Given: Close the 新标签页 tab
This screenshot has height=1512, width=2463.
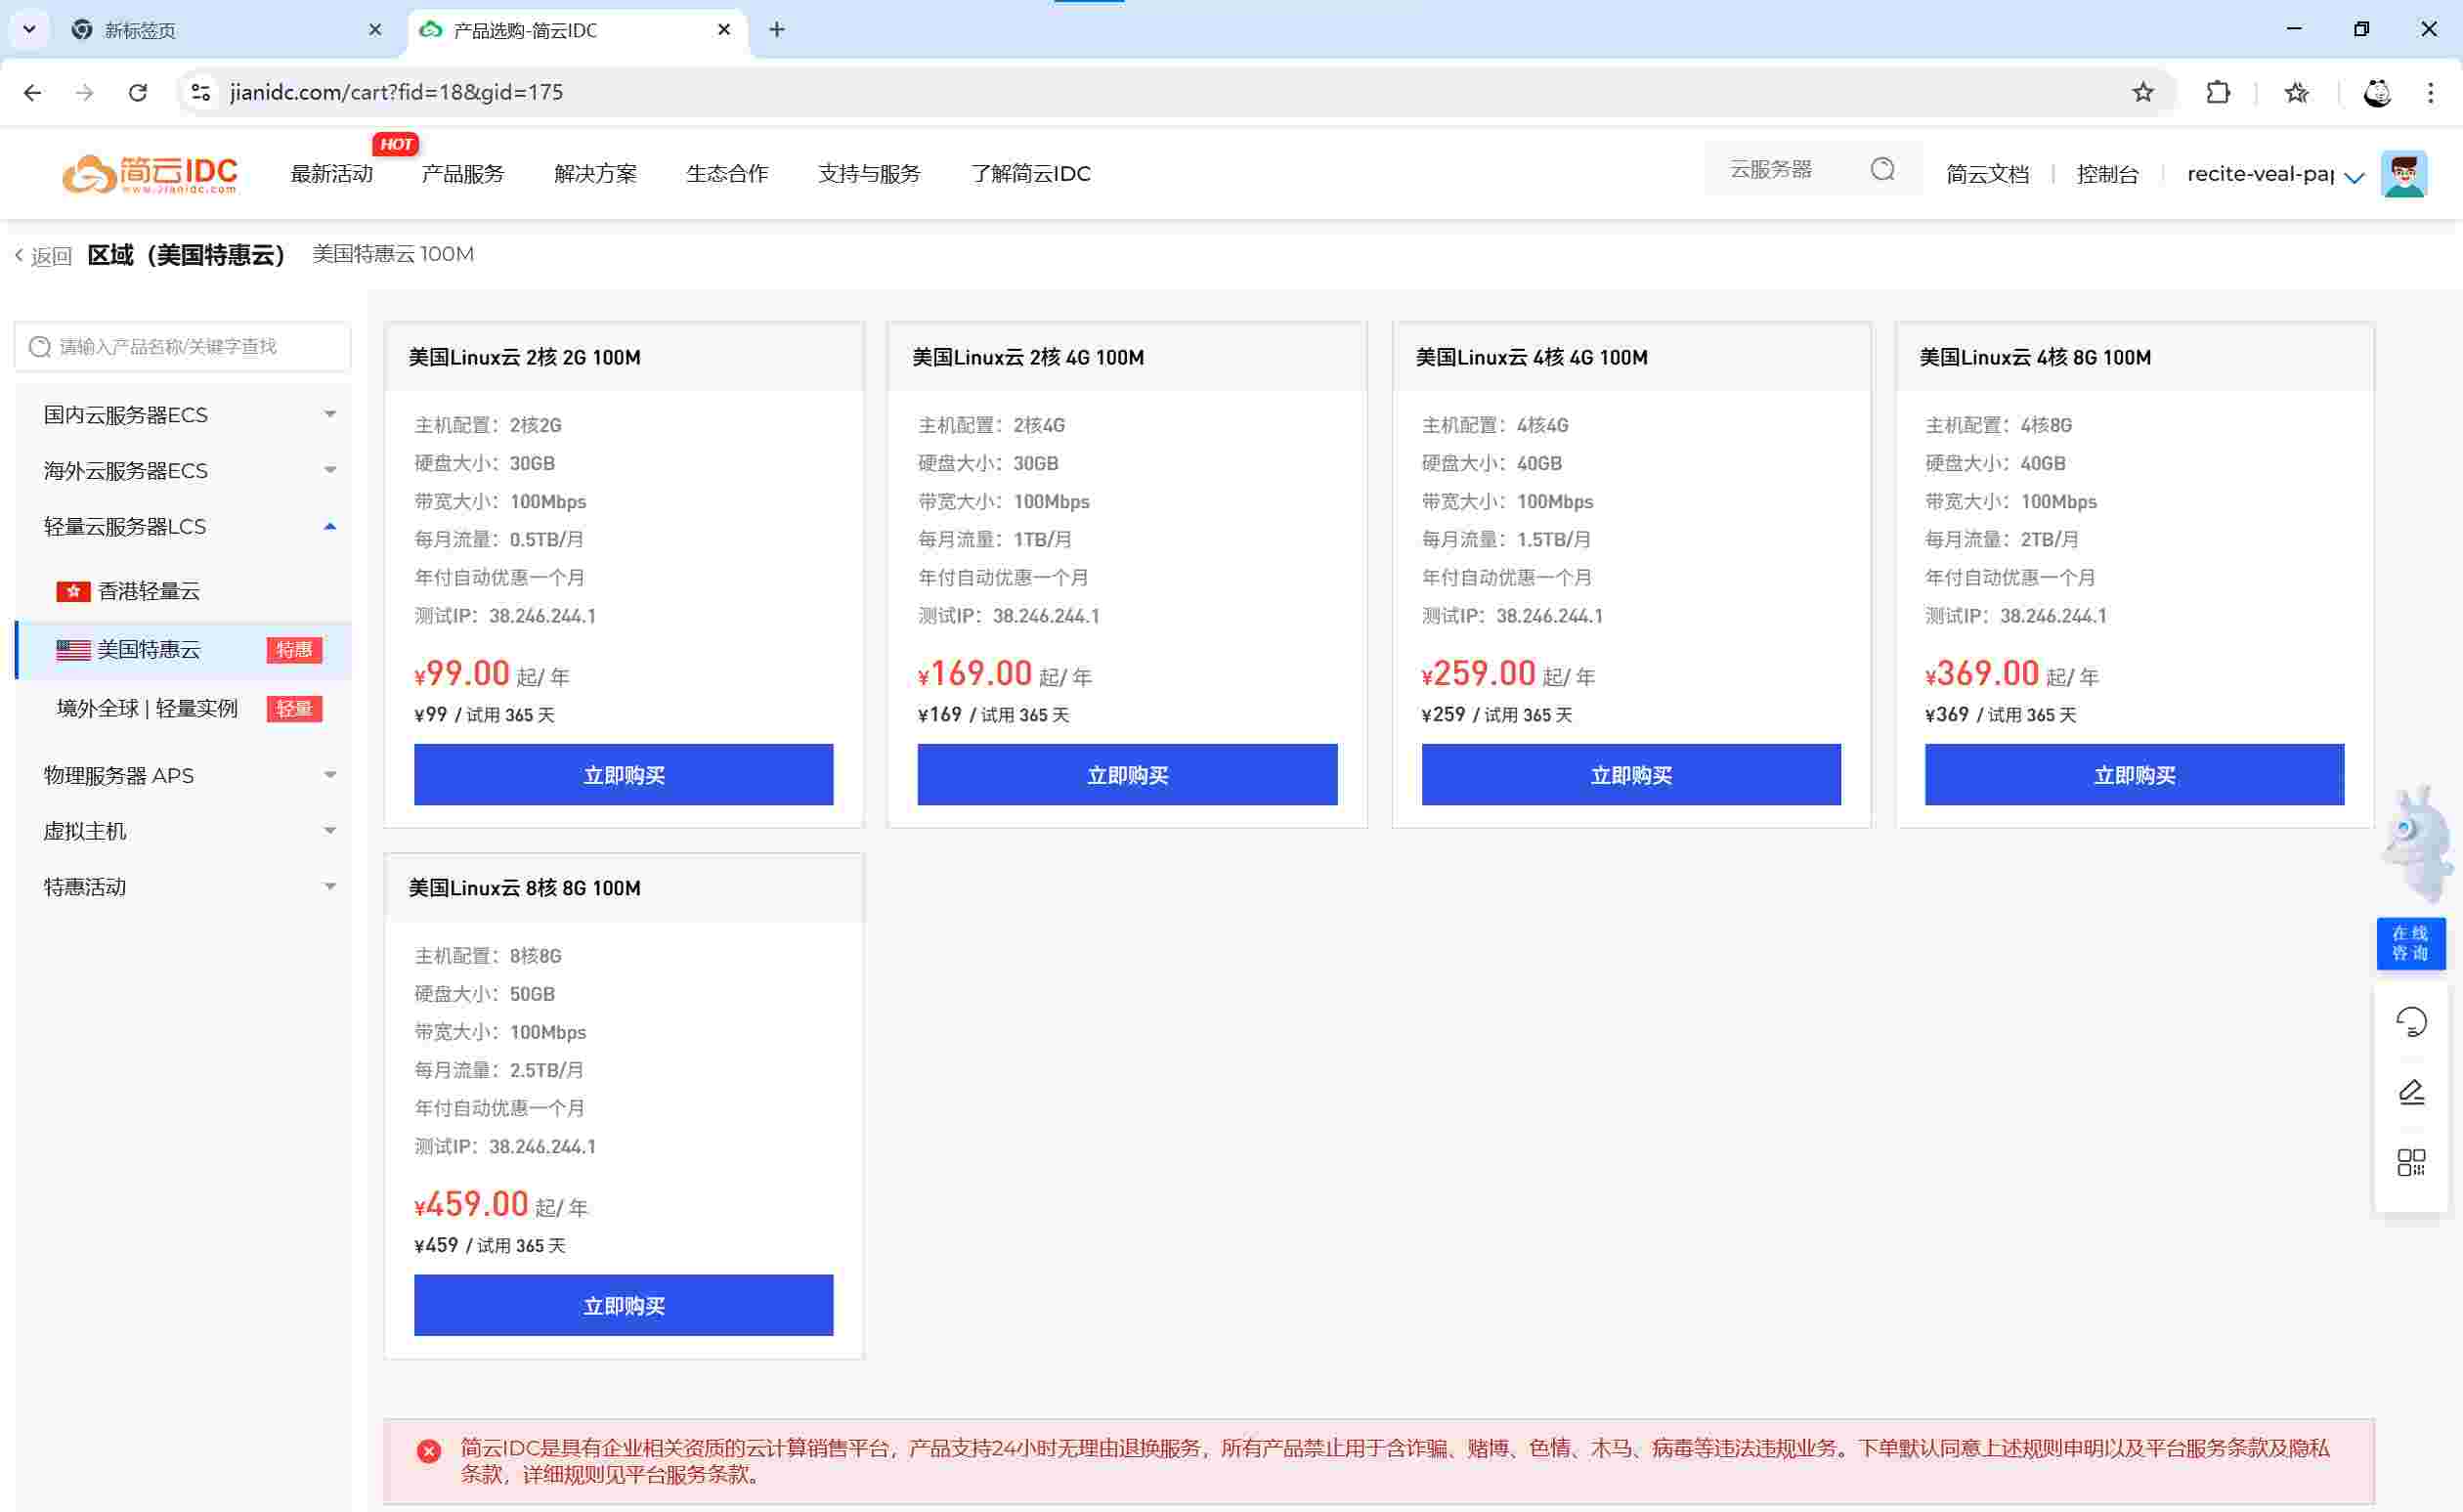Looking at the screenshot, I should (x=375, y=30).
